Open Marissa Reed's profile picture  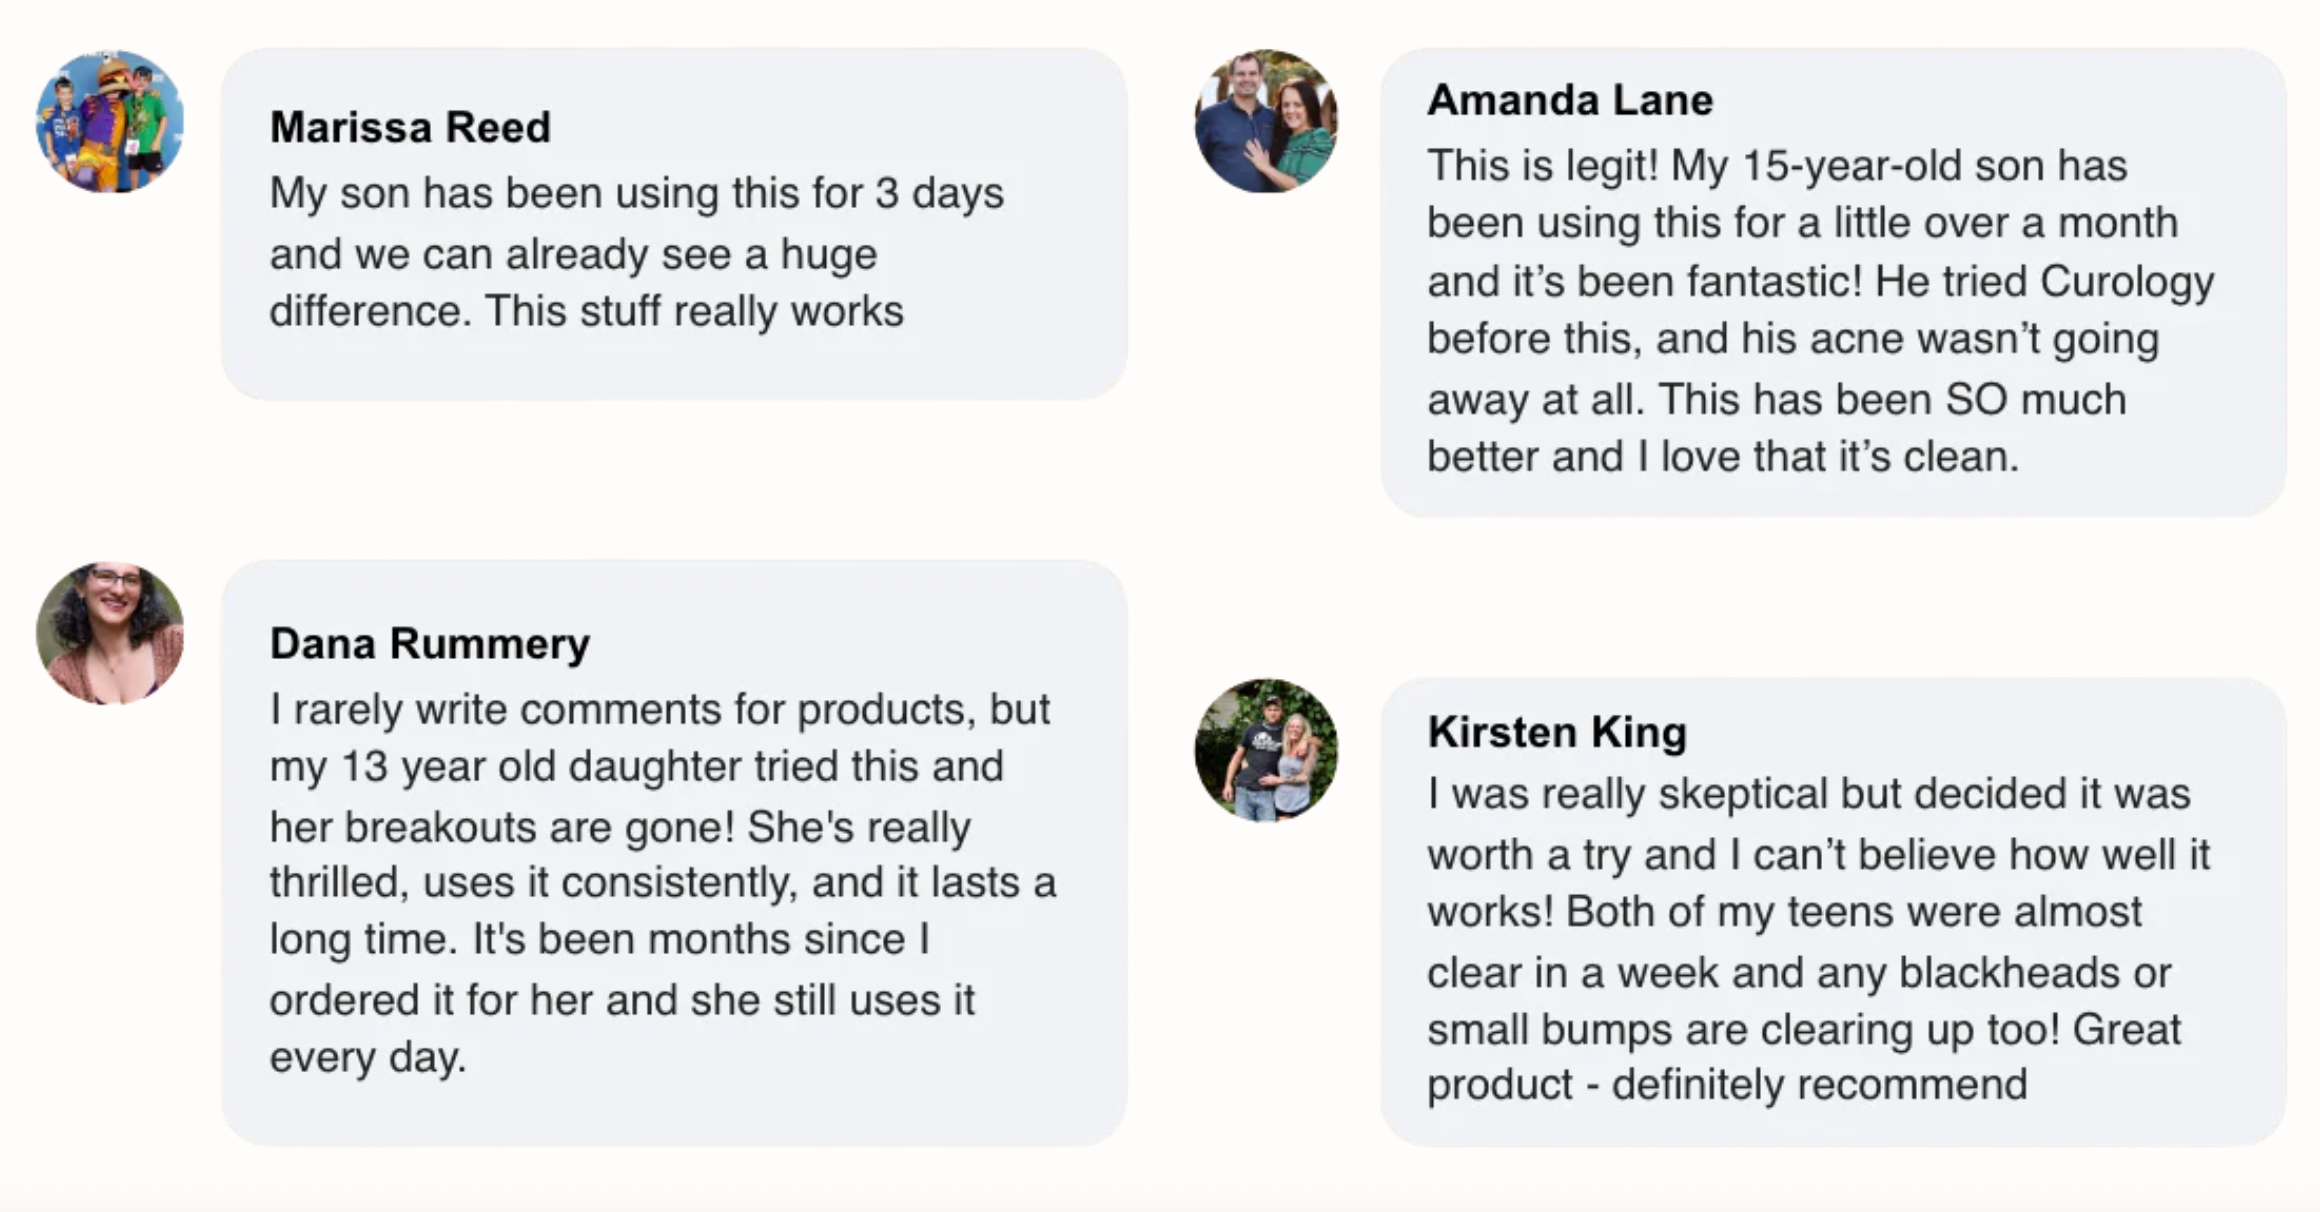[x=110, y=121]
